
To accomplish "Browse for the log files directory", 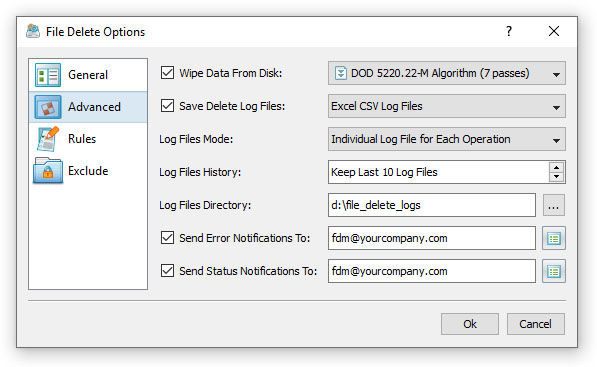I will pyautogui.click(x=554, y=205).
